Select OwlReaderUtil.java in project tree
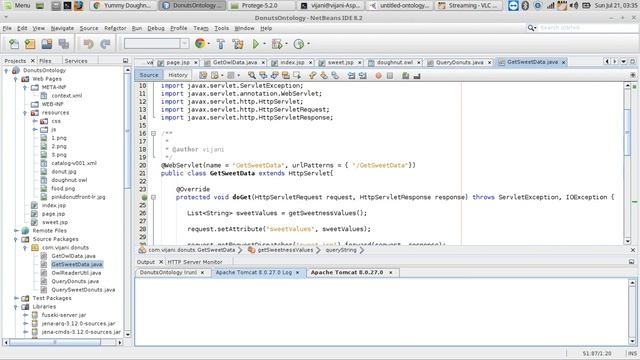 76,273
